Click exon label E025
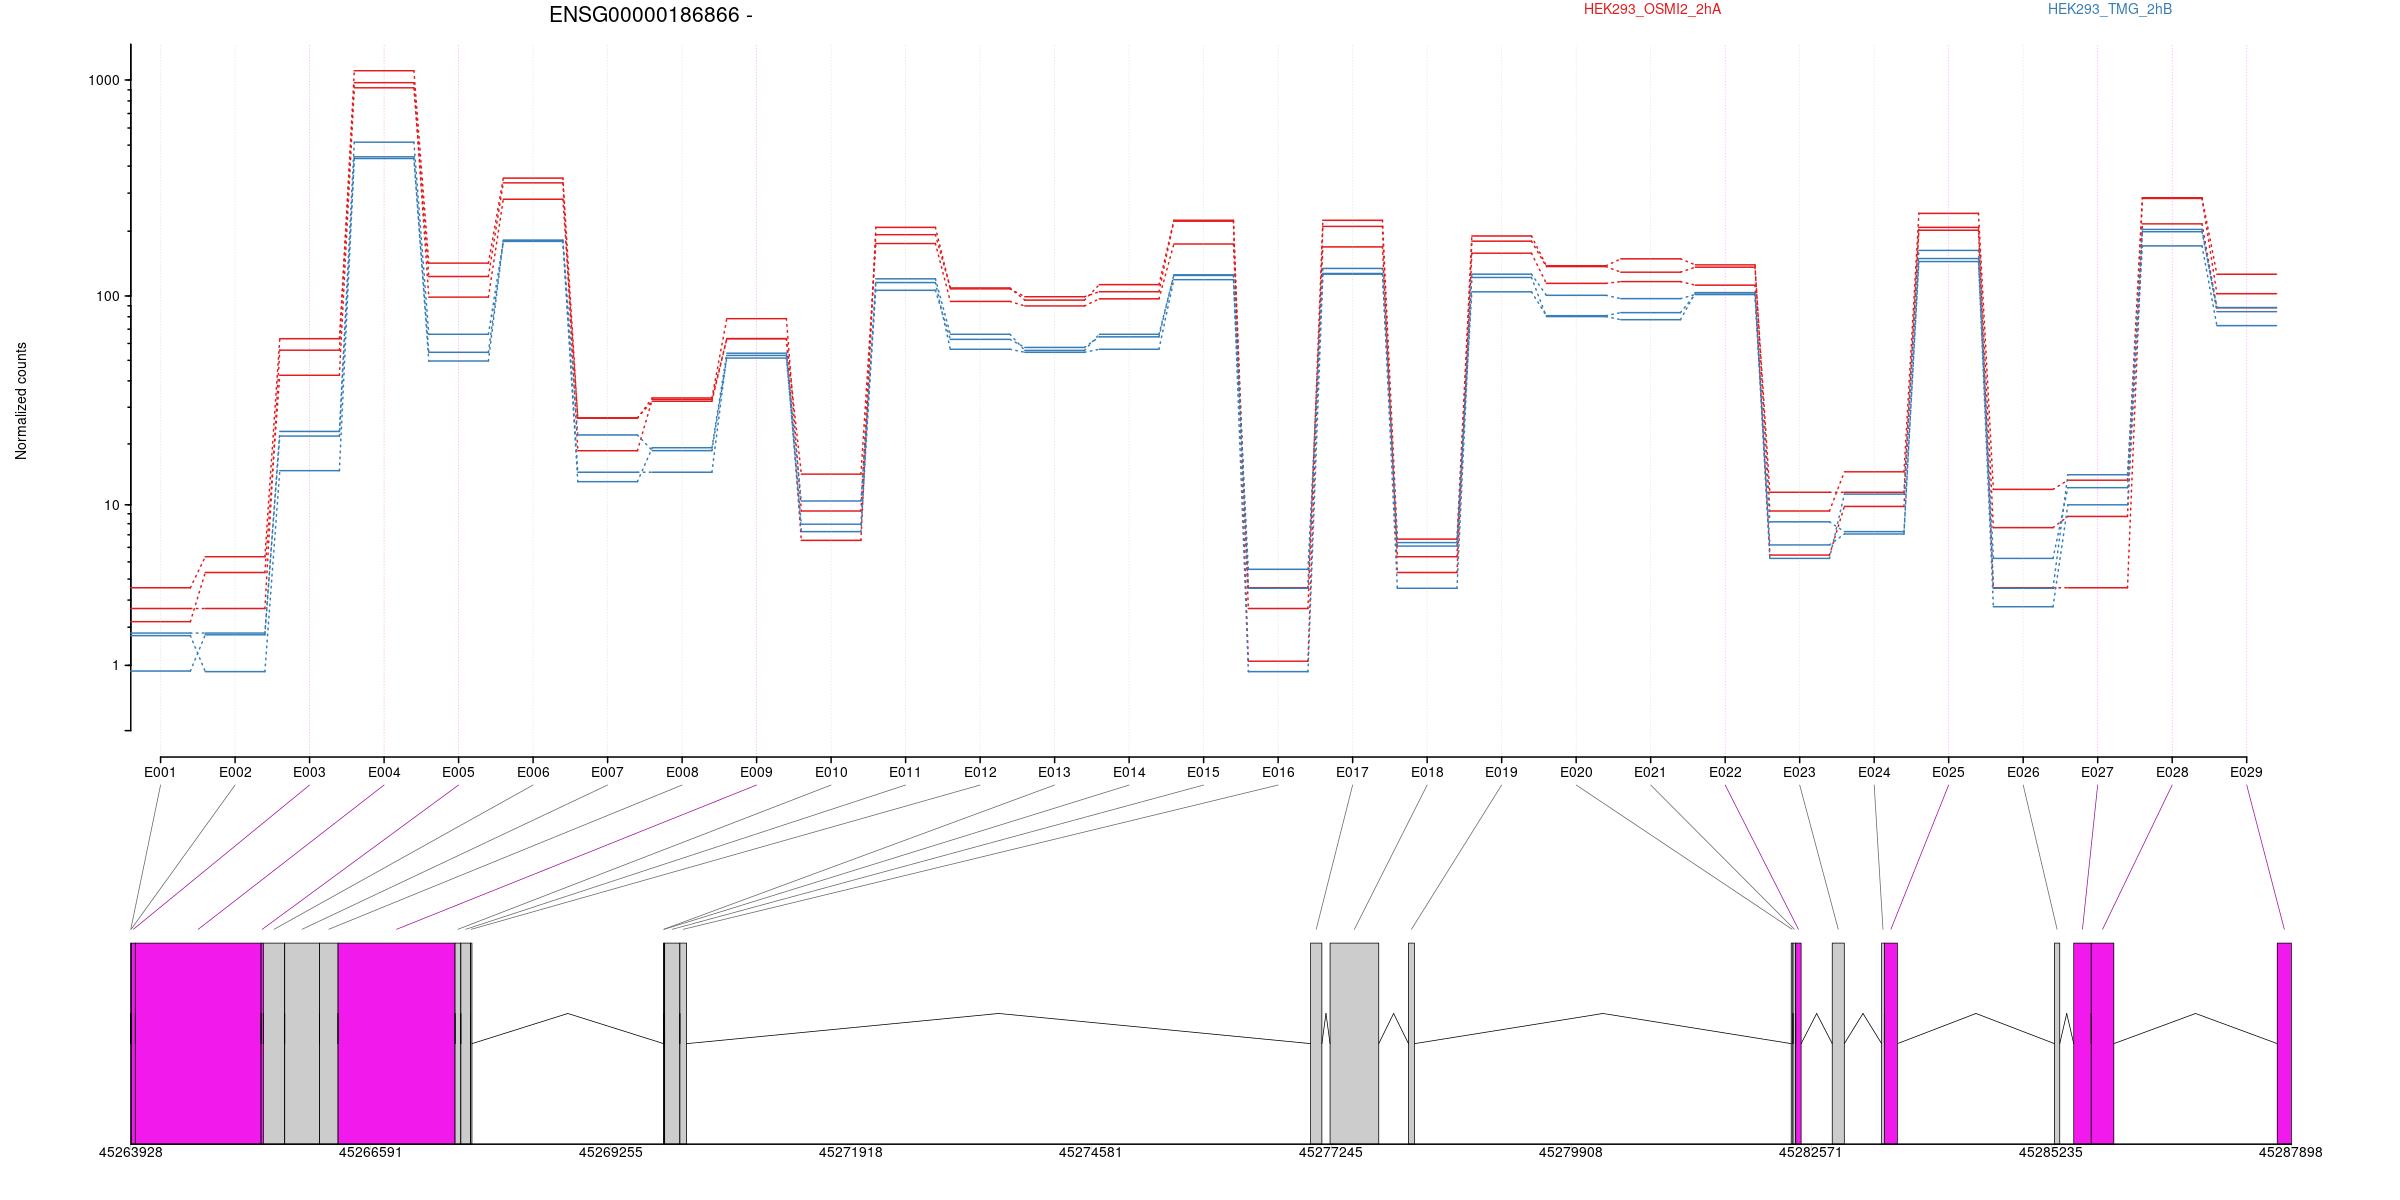Screen dimensions: 2400x1200 tap(1948, 772)
